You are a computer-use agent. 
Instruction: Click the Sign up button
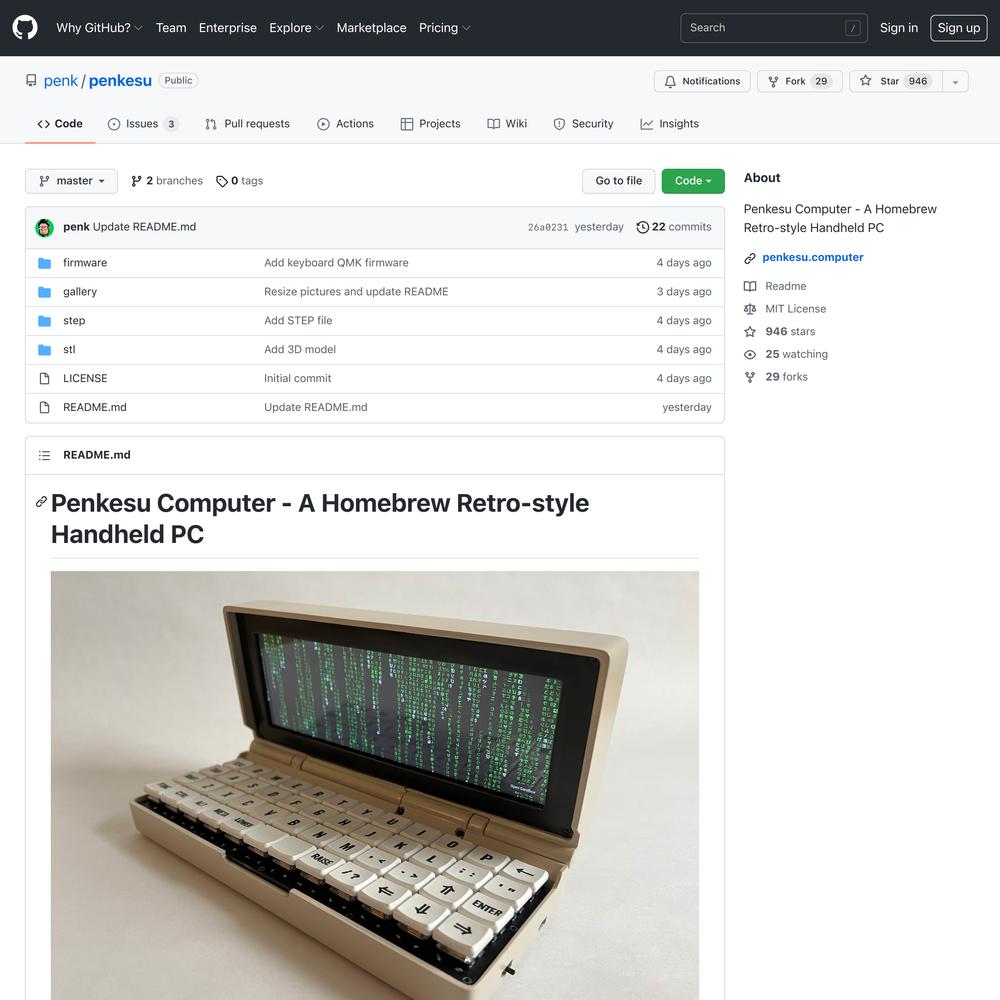959,28
